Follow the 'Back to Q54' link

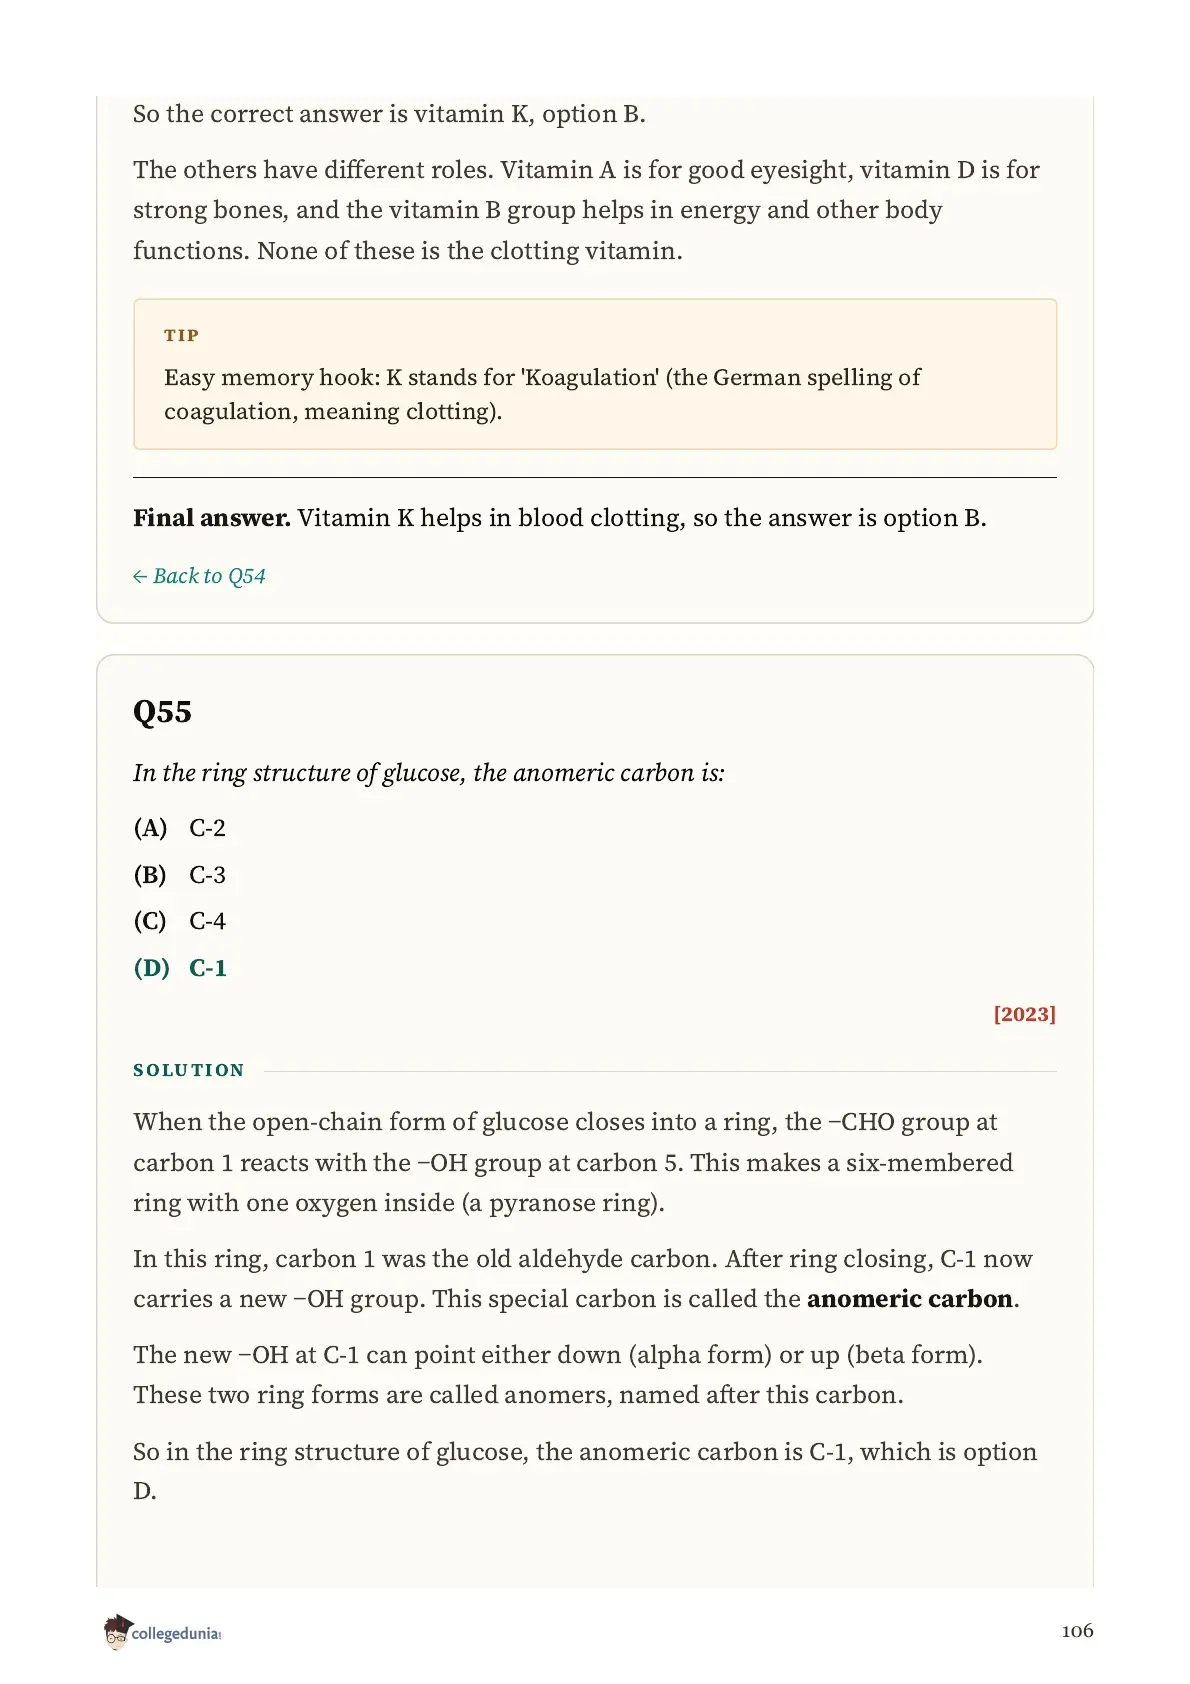[x=199, y=576]
